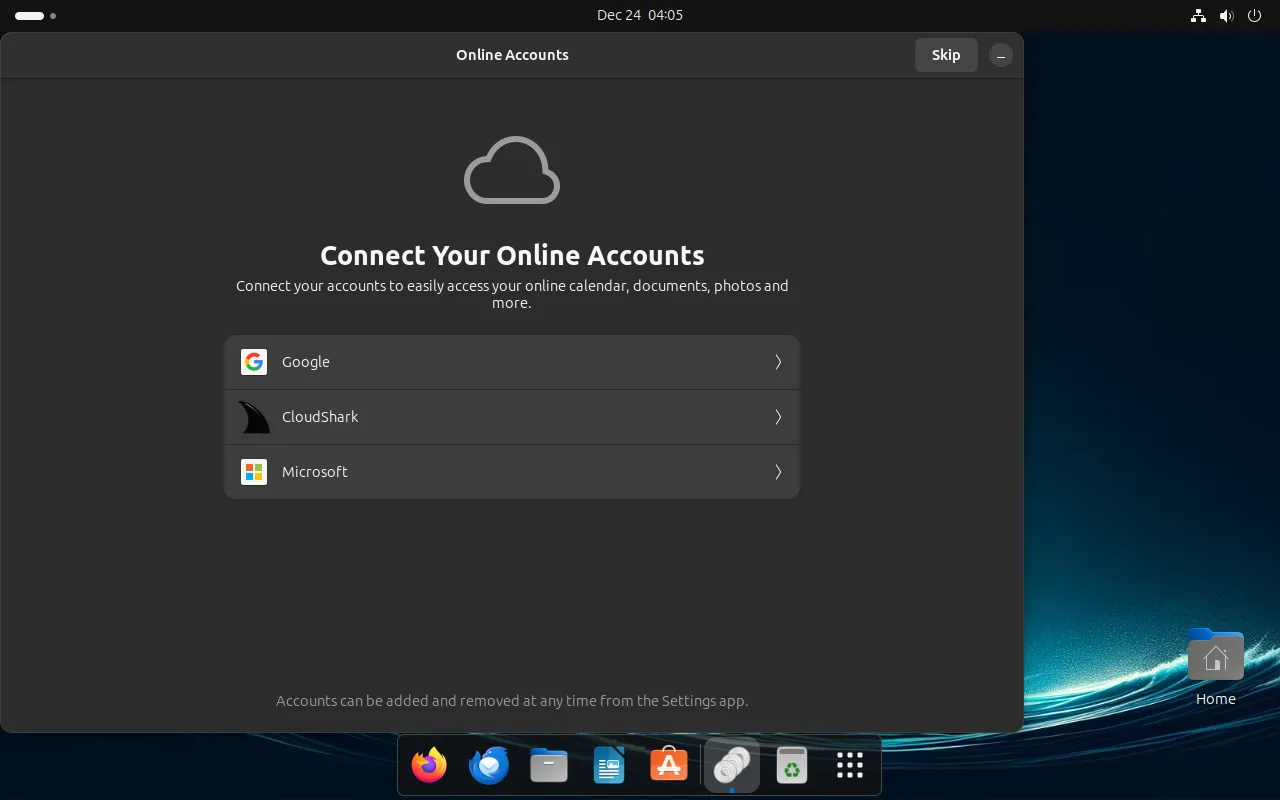Expand the Google account row chevron
The width and height of the screenshot is (1280, 800).
(778, 362)
